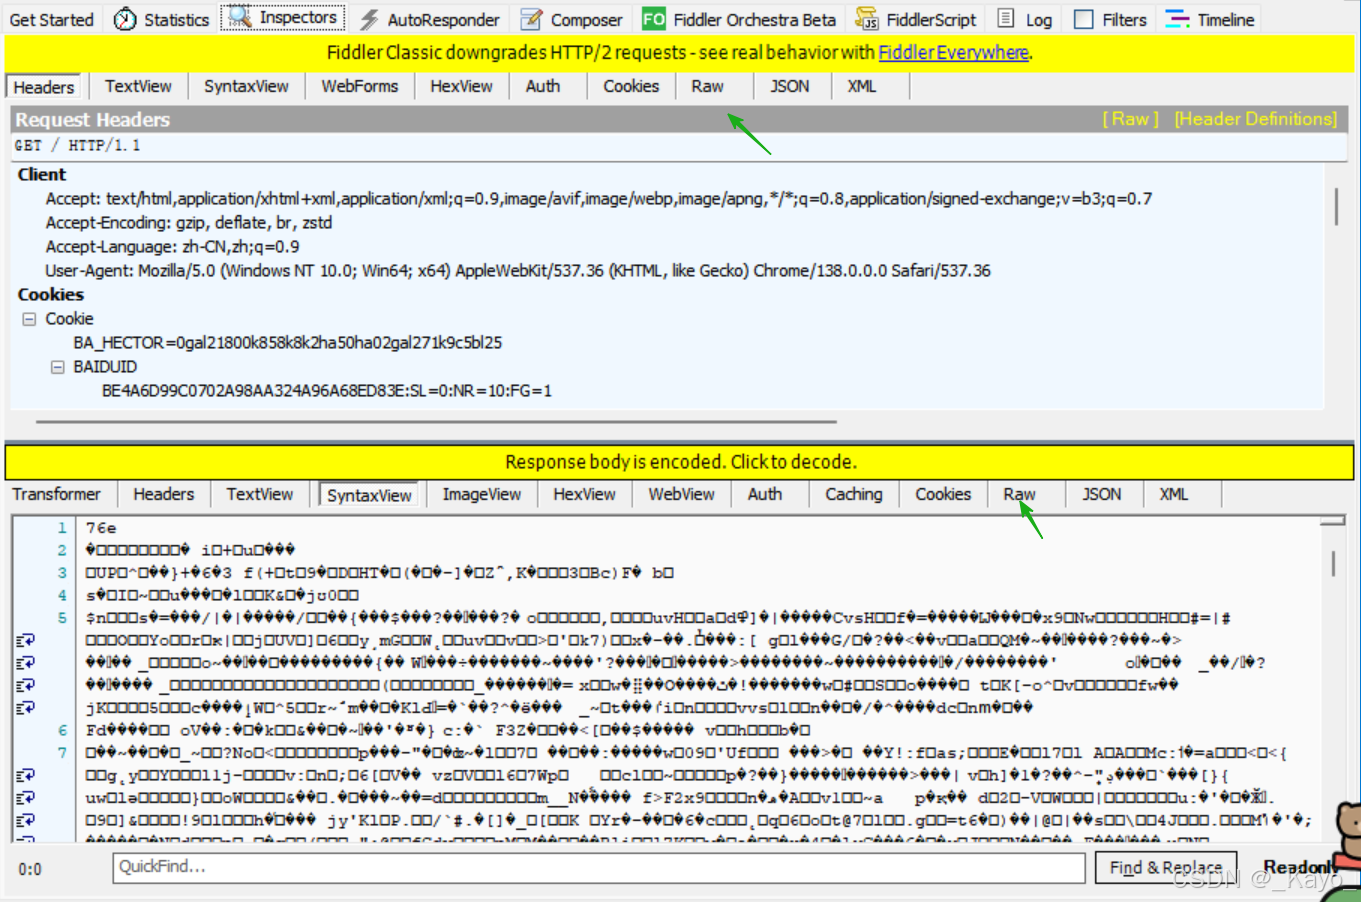Select the User-Agent header line
This screenshot has width=1361, height=902.
tap(518, 271)
